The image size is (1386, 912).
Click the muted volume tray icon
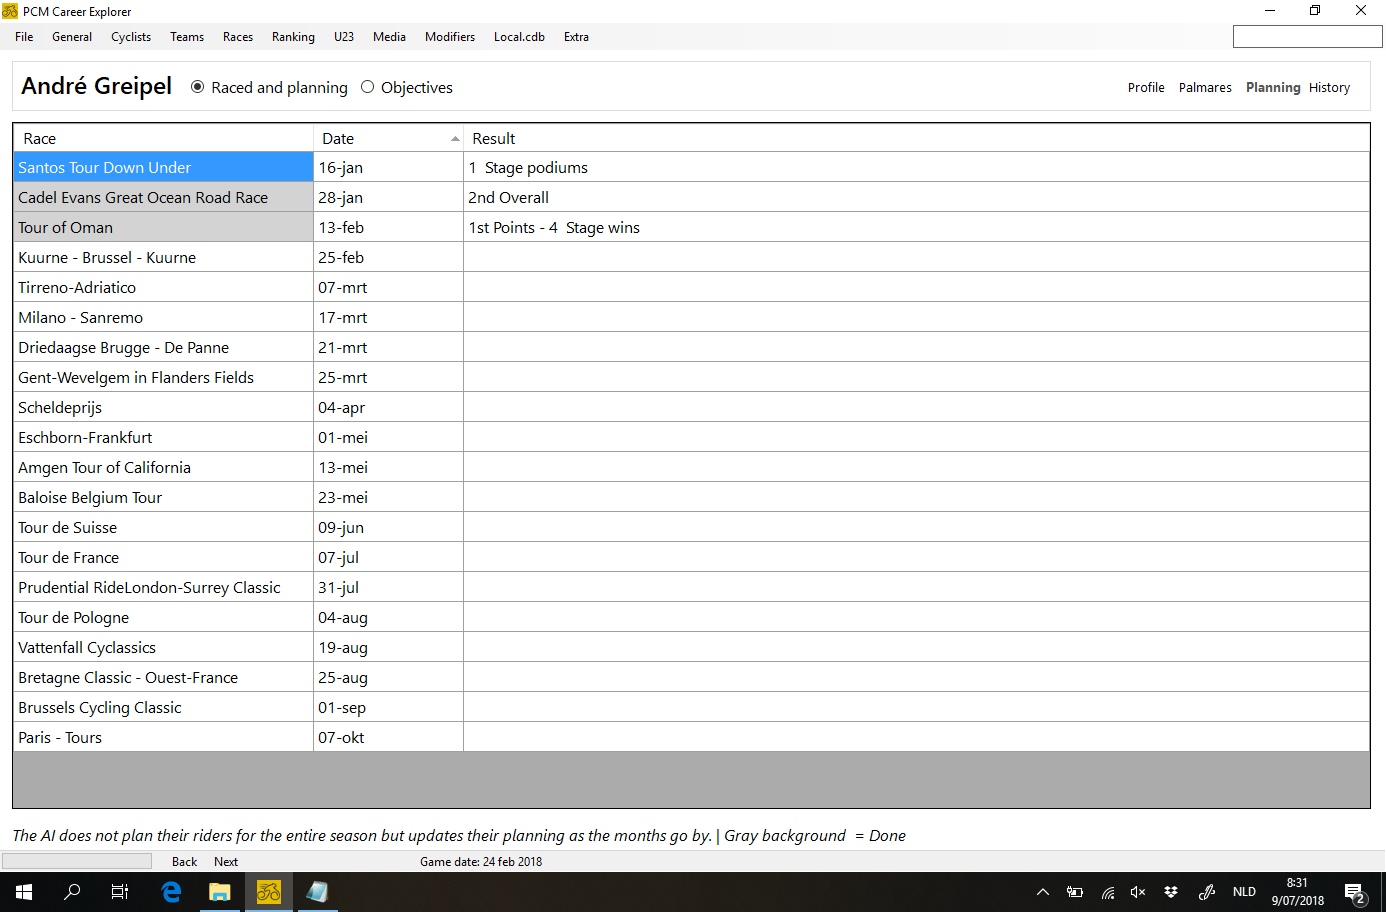(x=1138, y=892)
